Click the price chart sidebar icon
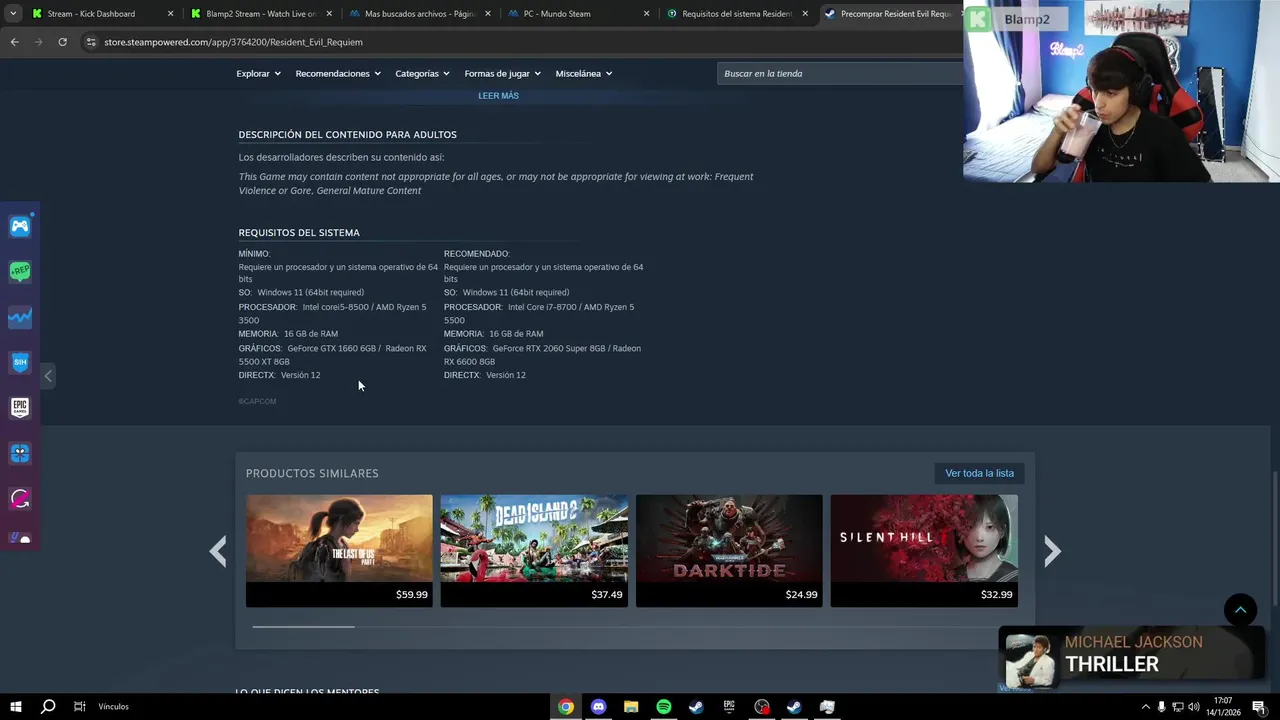 [20, 317]
